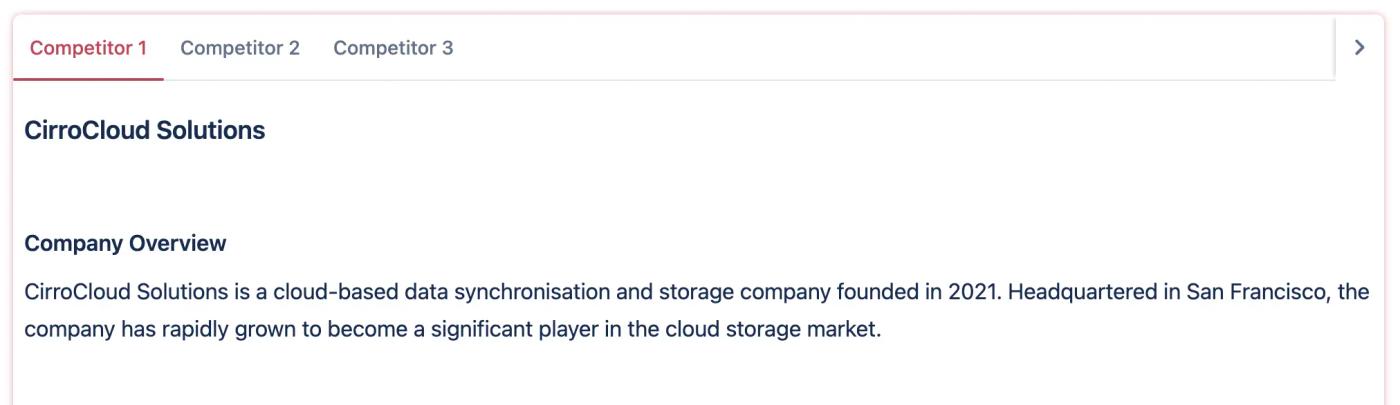Click the Company Overview subheading
The width and height of the screenshot is (1400, 405).
125,243
